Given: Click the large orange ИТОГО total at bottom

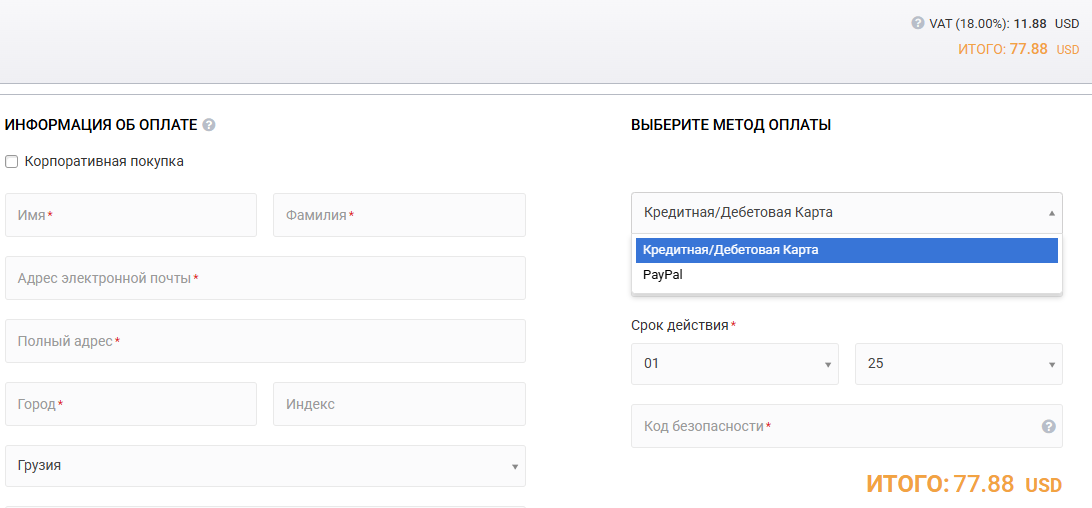Looking at the screenshot, I should tap(962, 484).
